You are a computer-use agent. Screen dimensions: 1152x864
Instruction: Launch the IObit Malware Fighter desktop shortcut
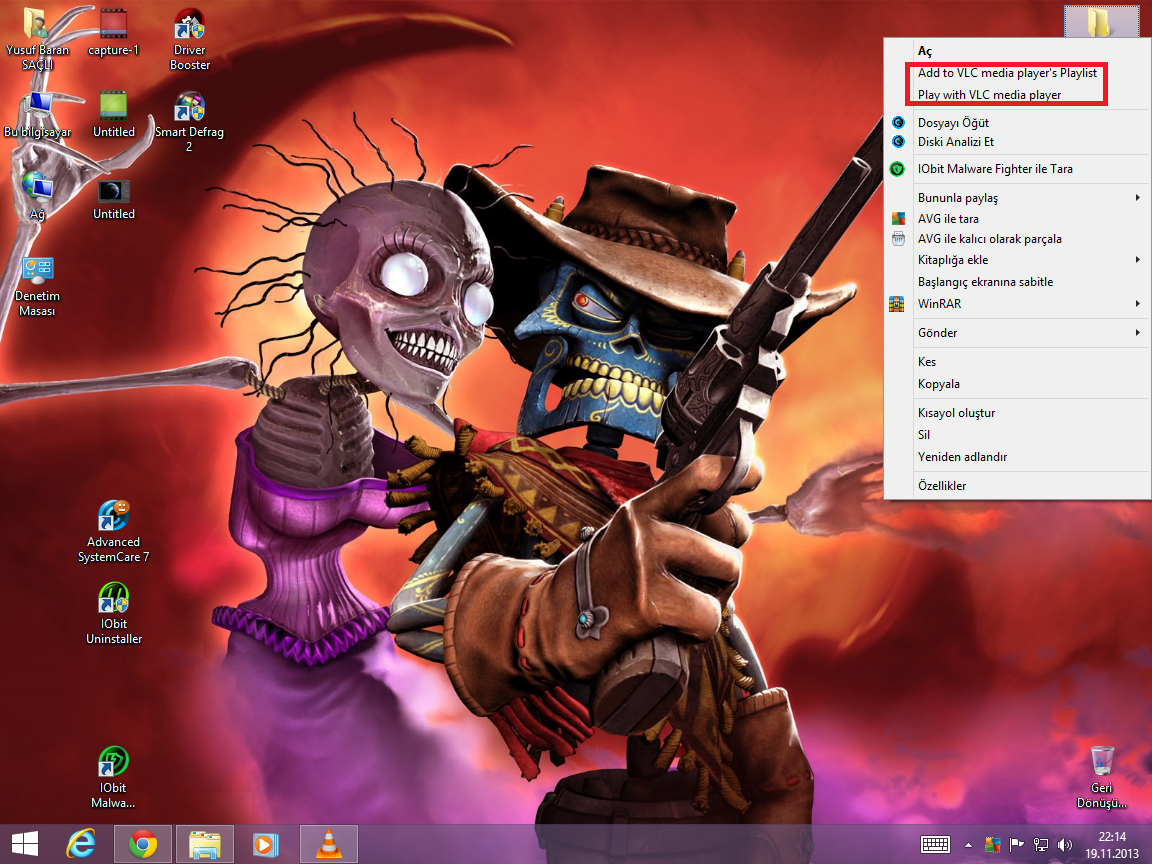click(113, 777)
